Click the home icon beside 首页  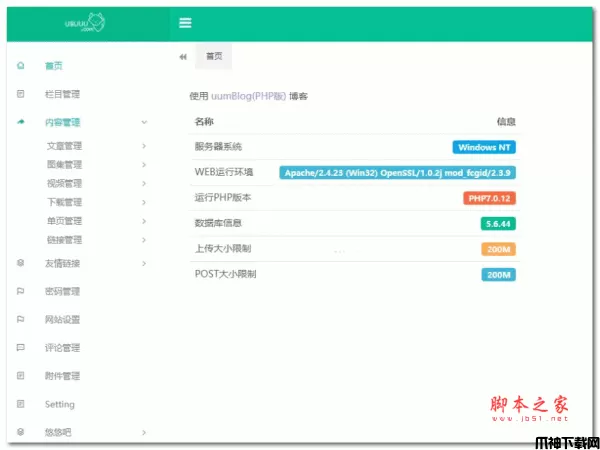[x=21, y=66]
